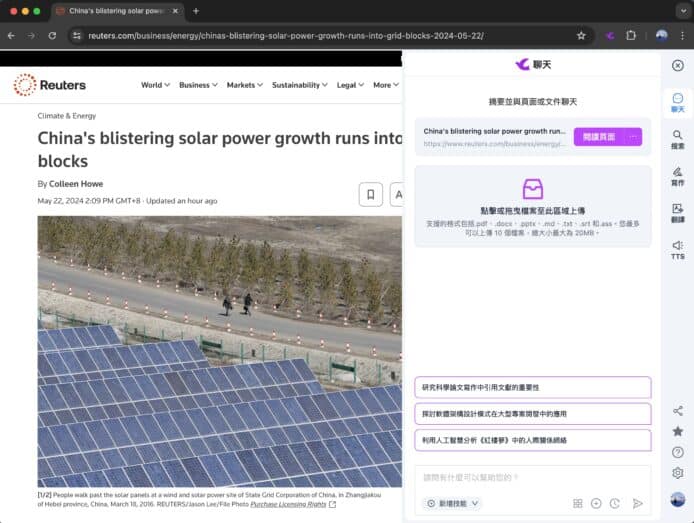Open the help question mark icon
The image size is (694, 523).
[x=677, y=452]
